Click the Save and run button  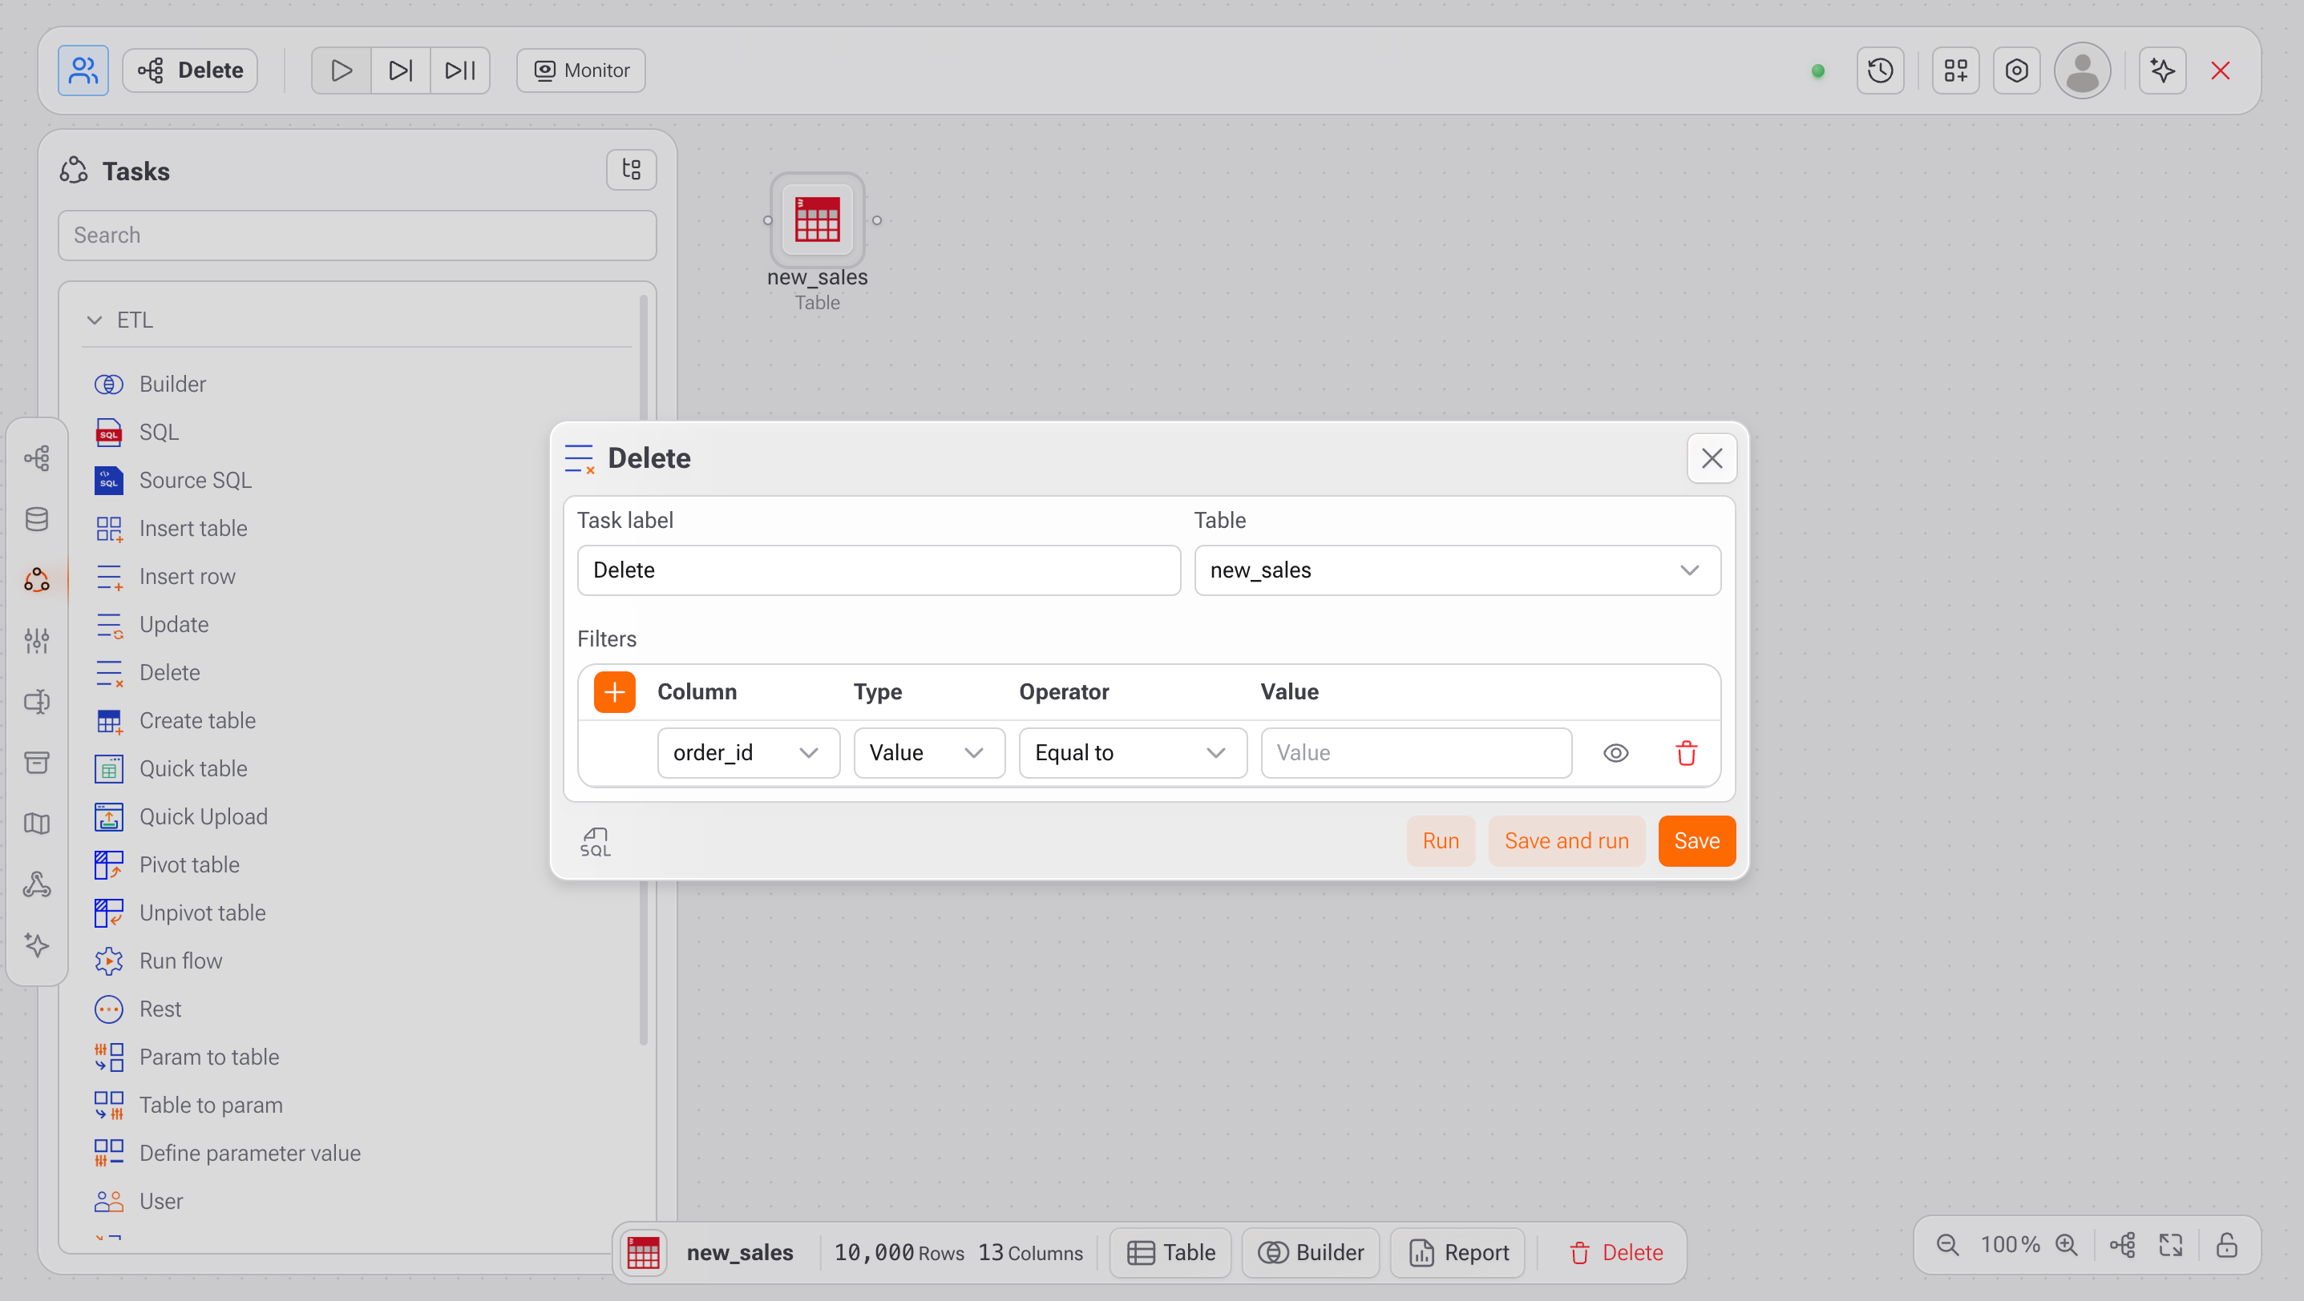click(1566, 841)
